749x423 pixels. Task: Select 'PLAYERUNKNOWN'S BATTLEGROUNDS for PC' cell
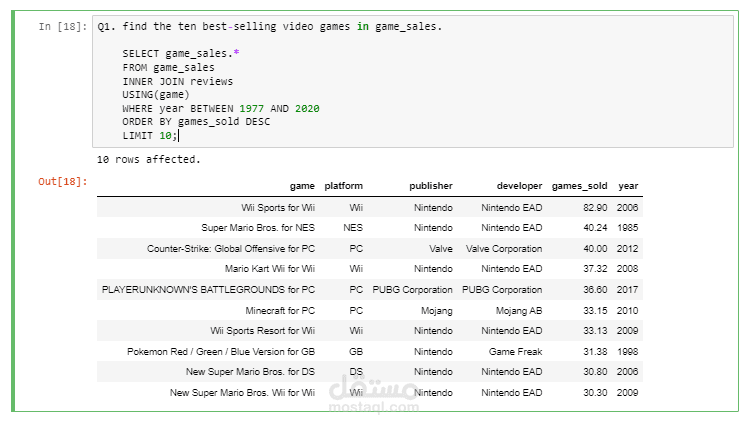click(208, 290)
